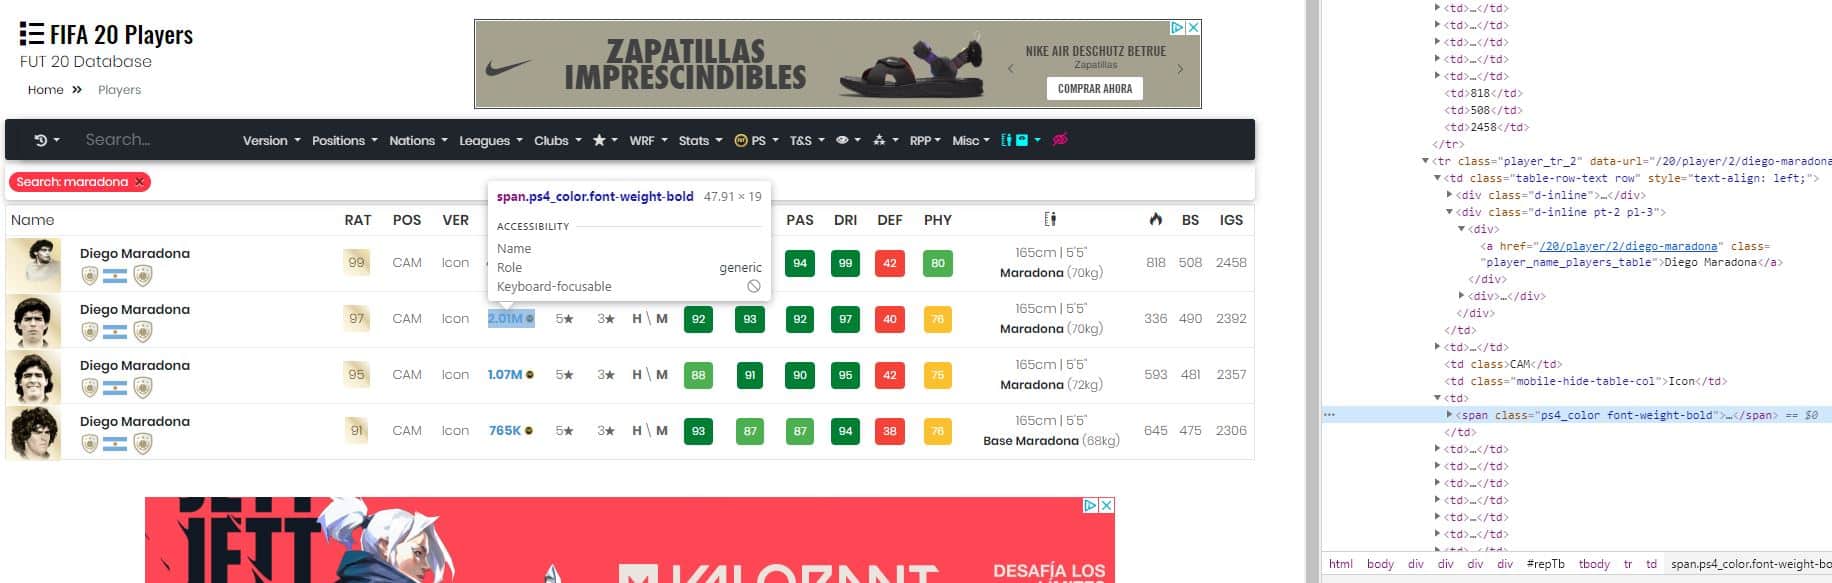
Task: Open the Misc dropdown
Action: click(x=971, y=140)
